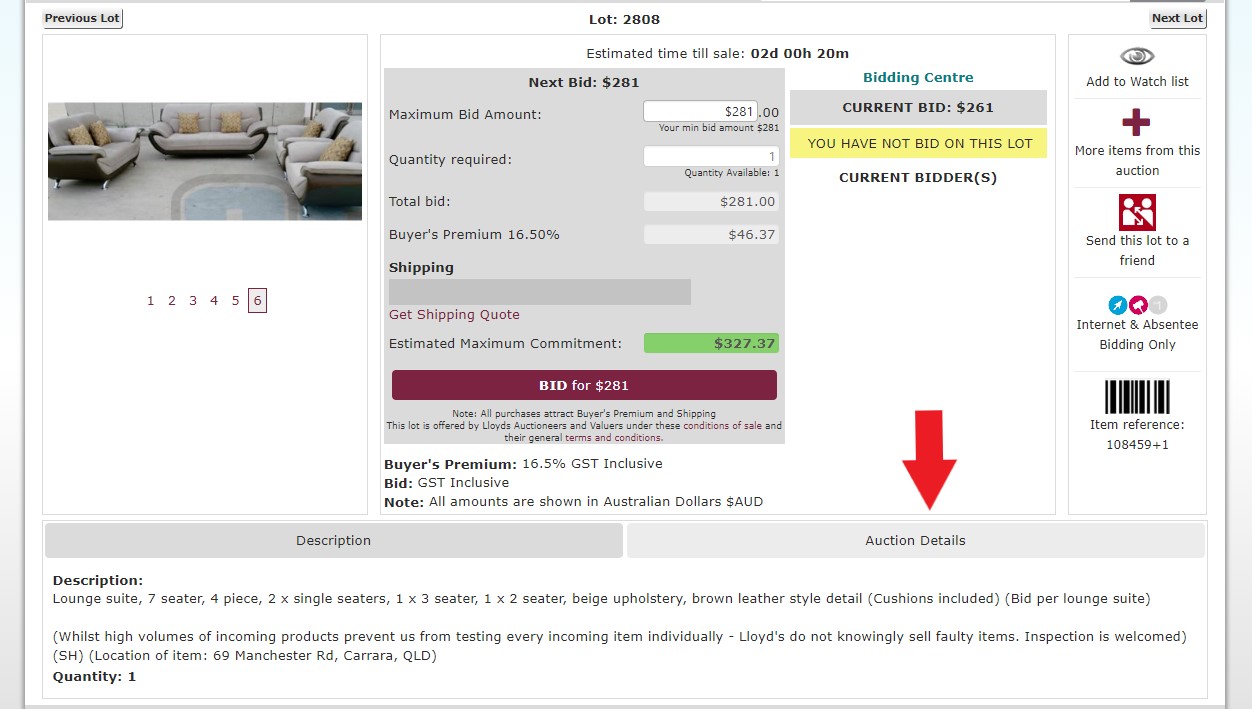Click the lounge suite photo thumbnail
Image resolution: width=1252 pixels, height=709 pixels.
[x=205, y=161]
